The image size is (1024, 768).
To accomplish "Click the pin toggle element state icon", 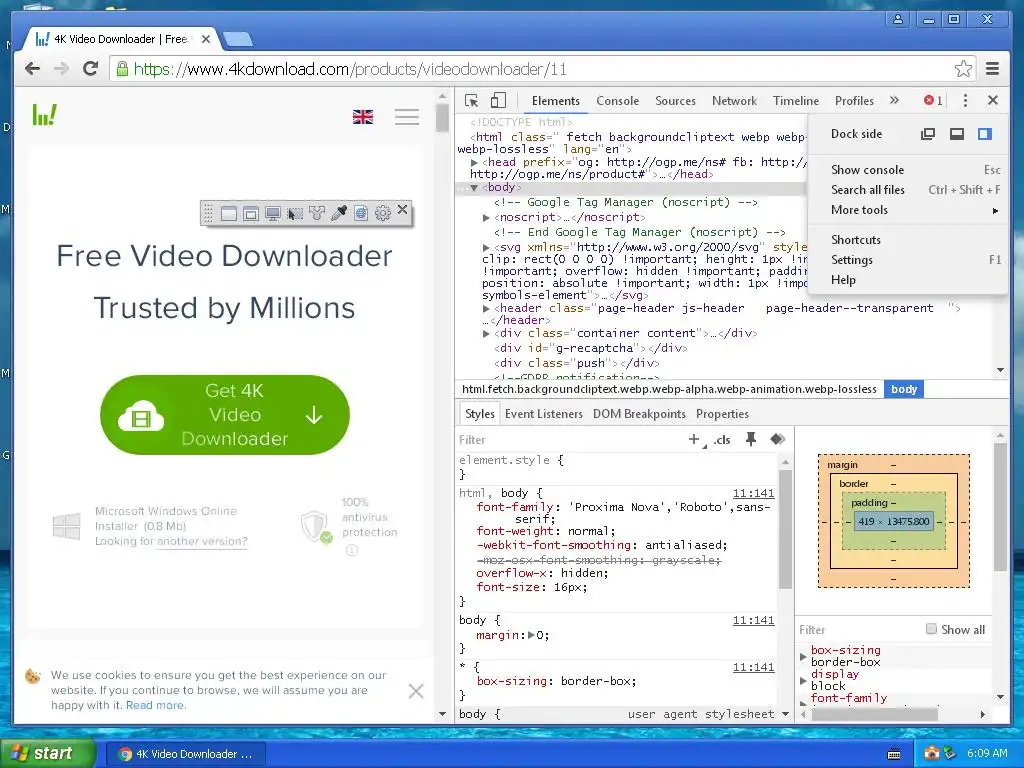I will pos(751,440).
